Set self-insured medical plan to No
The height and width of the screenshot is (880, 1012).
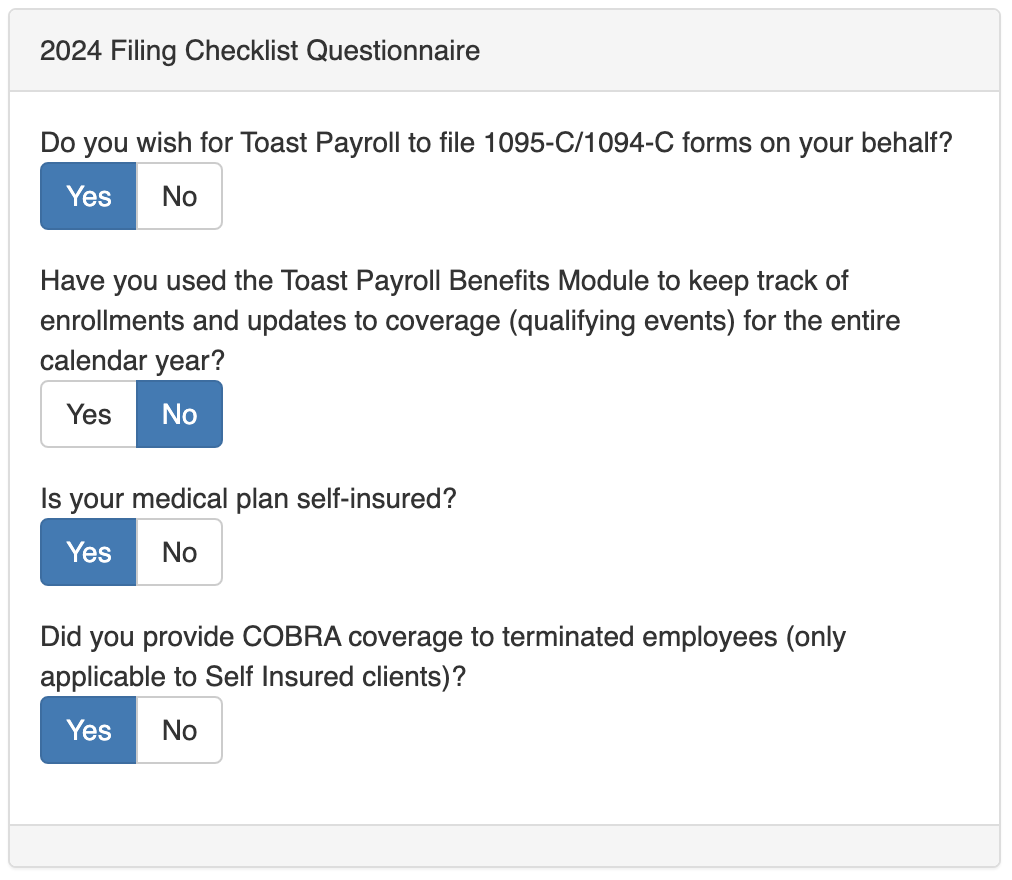(x=179, y=552)
